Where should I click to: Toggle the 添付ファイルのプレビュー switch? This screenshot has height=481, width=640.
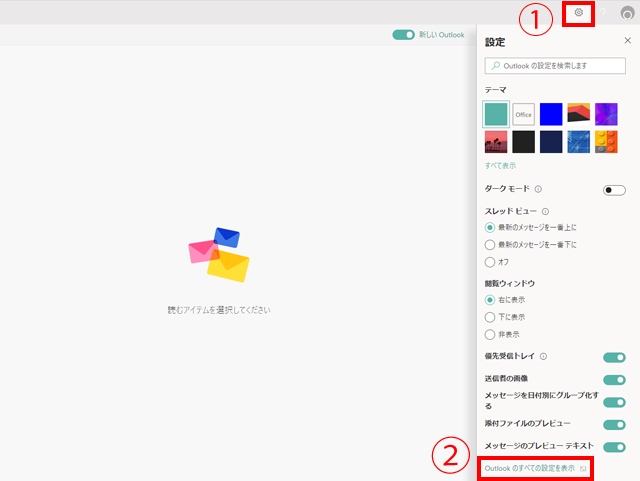pos(614,425)
